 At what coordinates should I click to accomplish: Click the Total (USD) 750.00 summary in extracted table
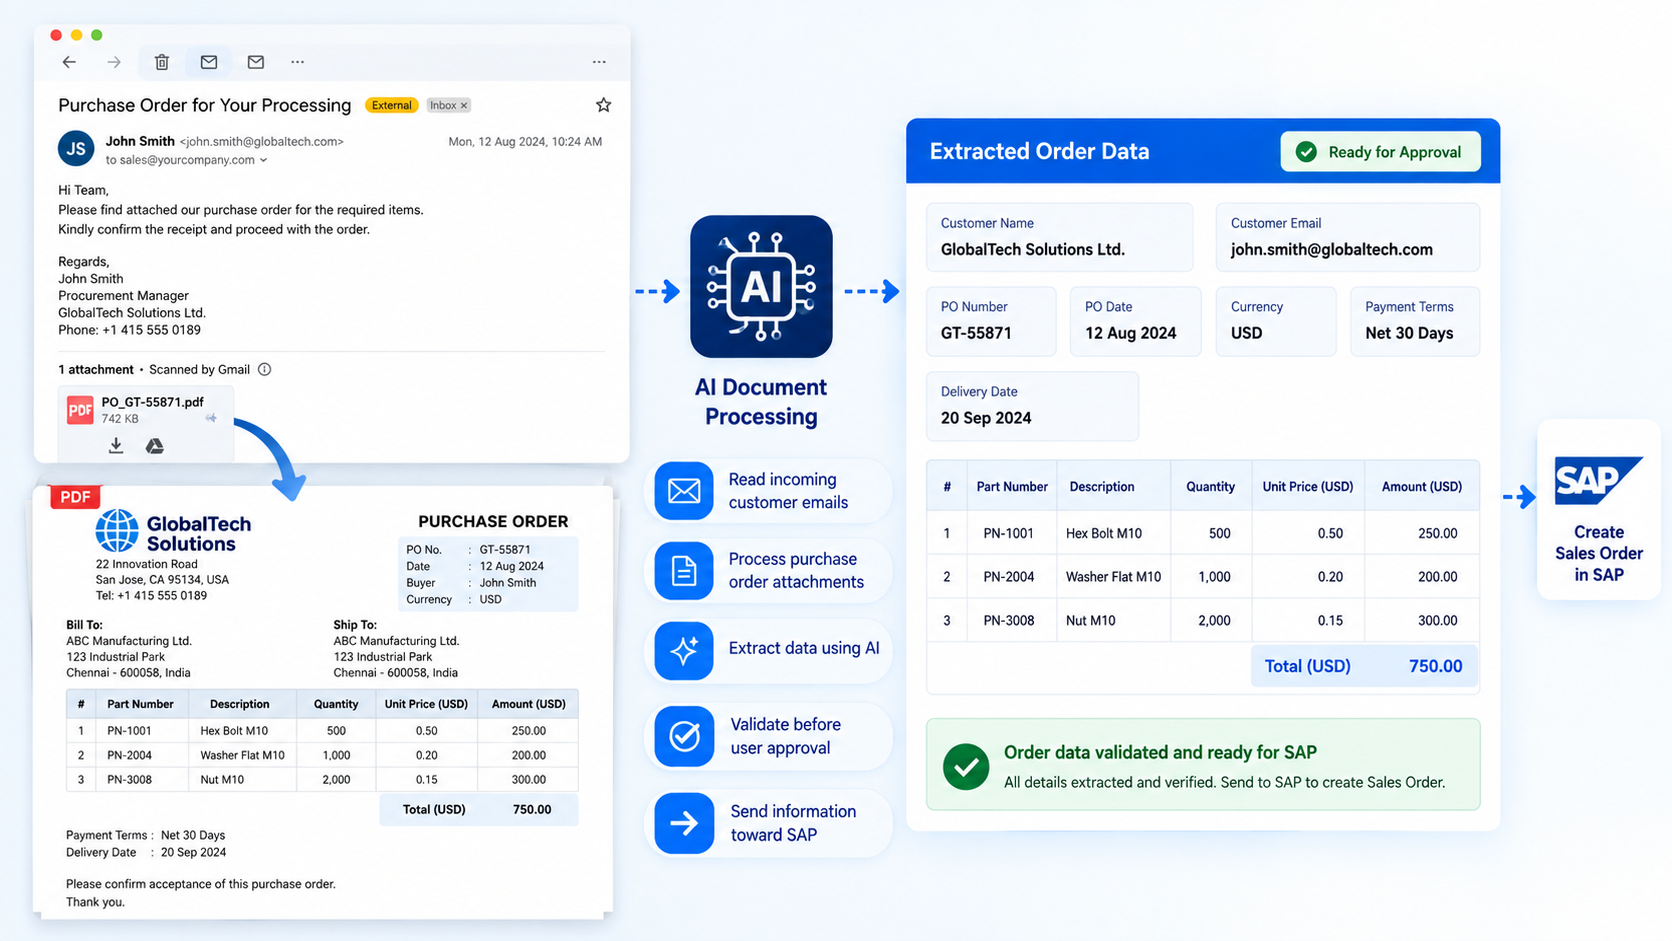point(1365,666)
